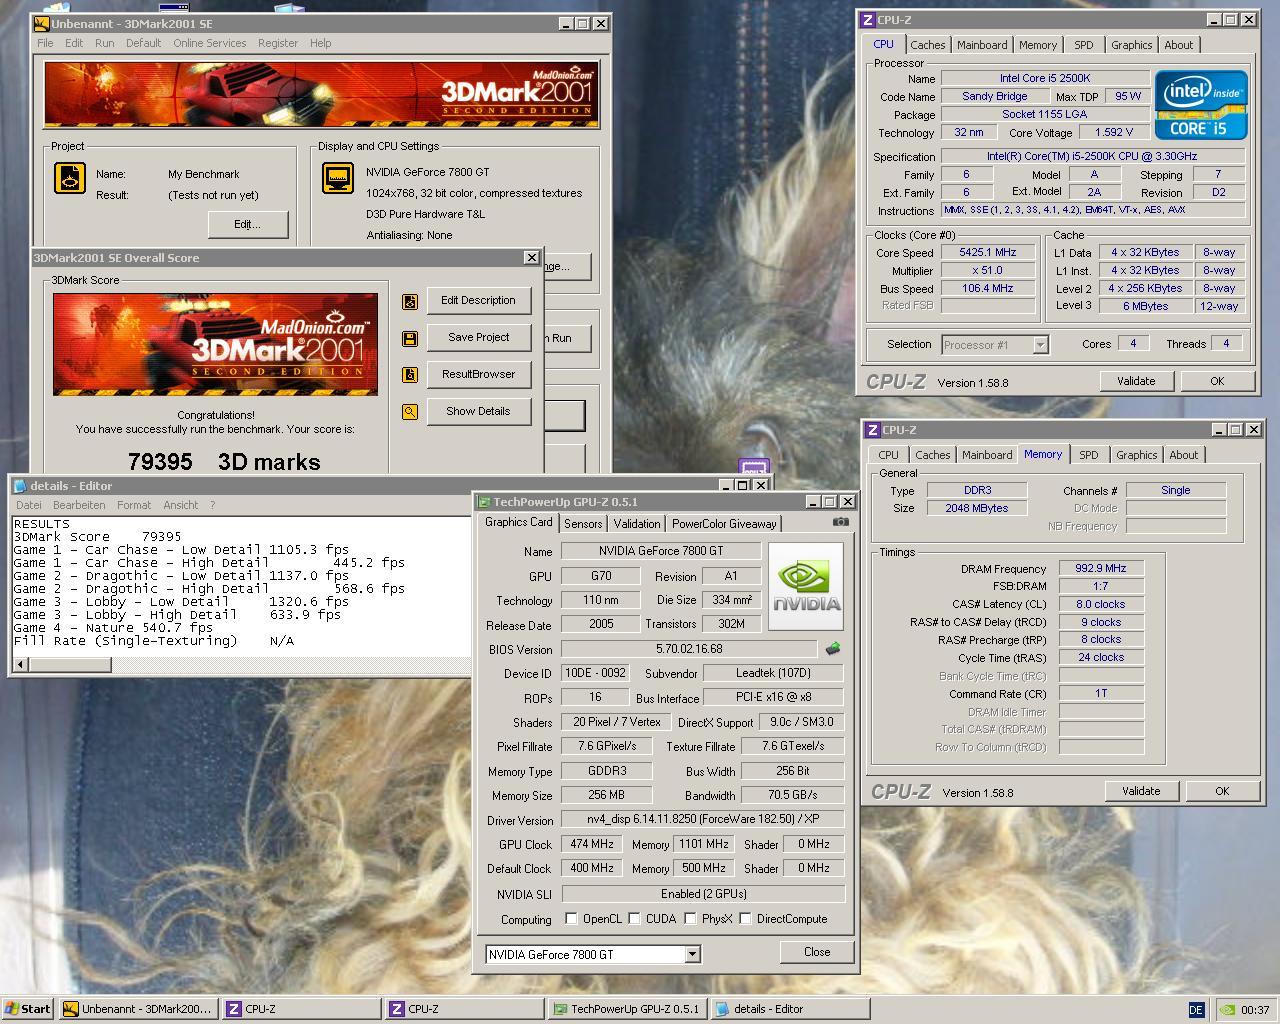The width and height of the screenshot is (1280, 1024).
Task: Switch to TechPowerUp GPU-Z taskbar button
Action: pyautogui.click(x=628, y=1009)
